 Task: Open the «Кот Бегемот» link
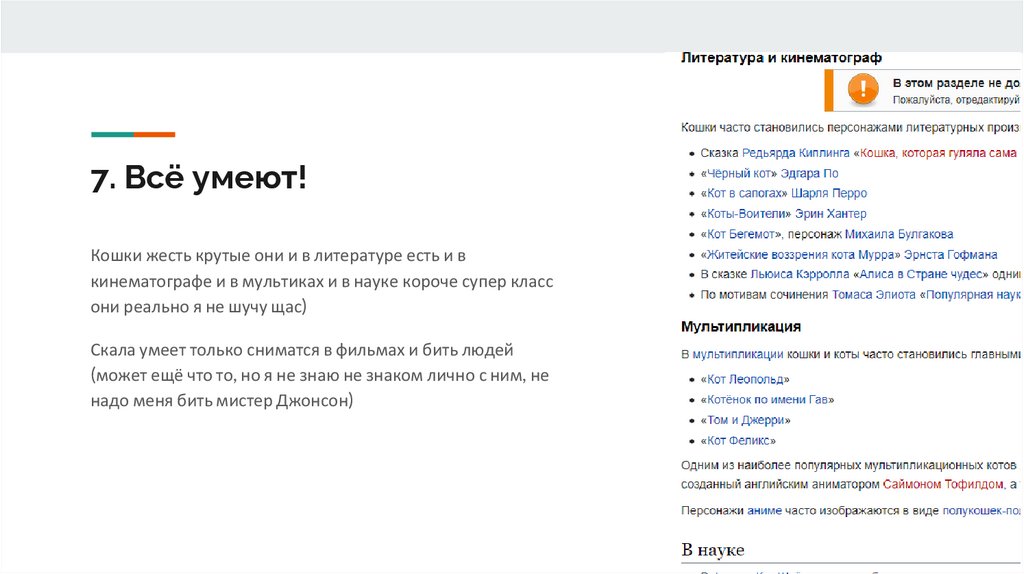[x=741, y=234]
